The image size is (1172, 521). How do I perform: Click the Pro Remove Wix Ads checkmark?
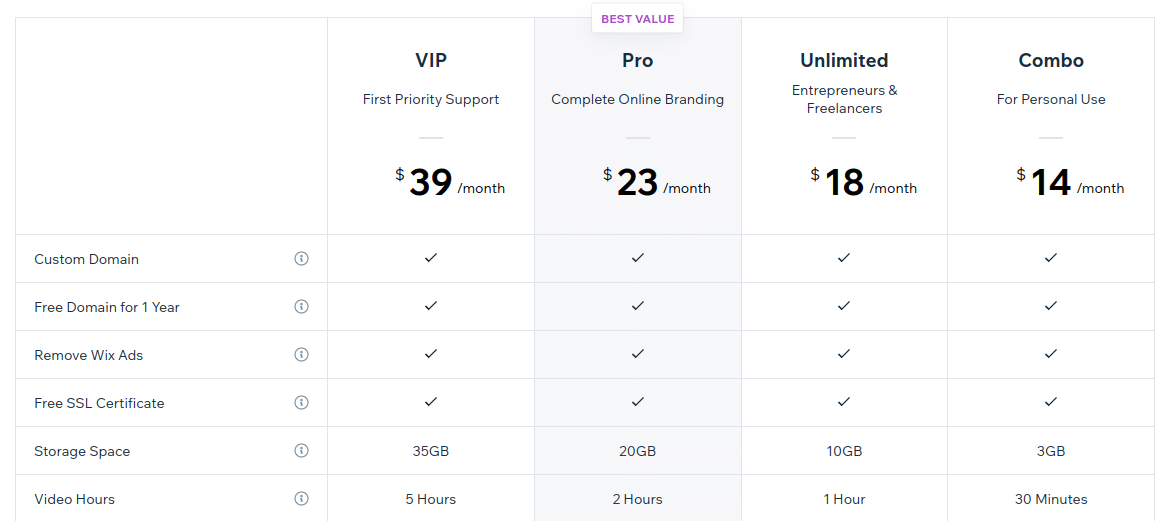tap(638, 354)
